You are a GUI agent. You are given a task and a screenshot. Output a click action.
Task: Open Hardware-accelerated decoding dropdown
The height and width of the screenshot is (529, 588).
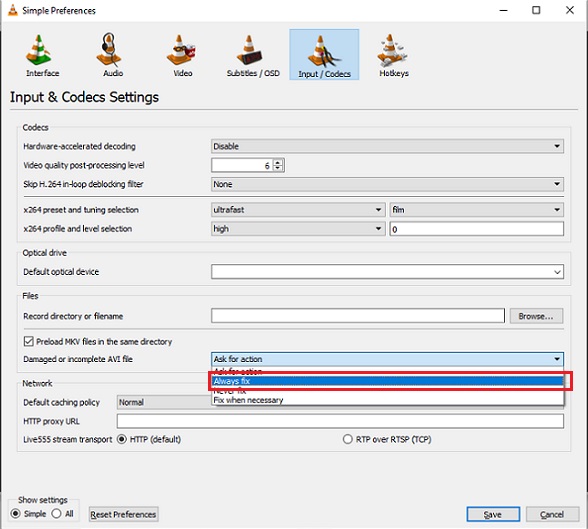click(387, 146)
